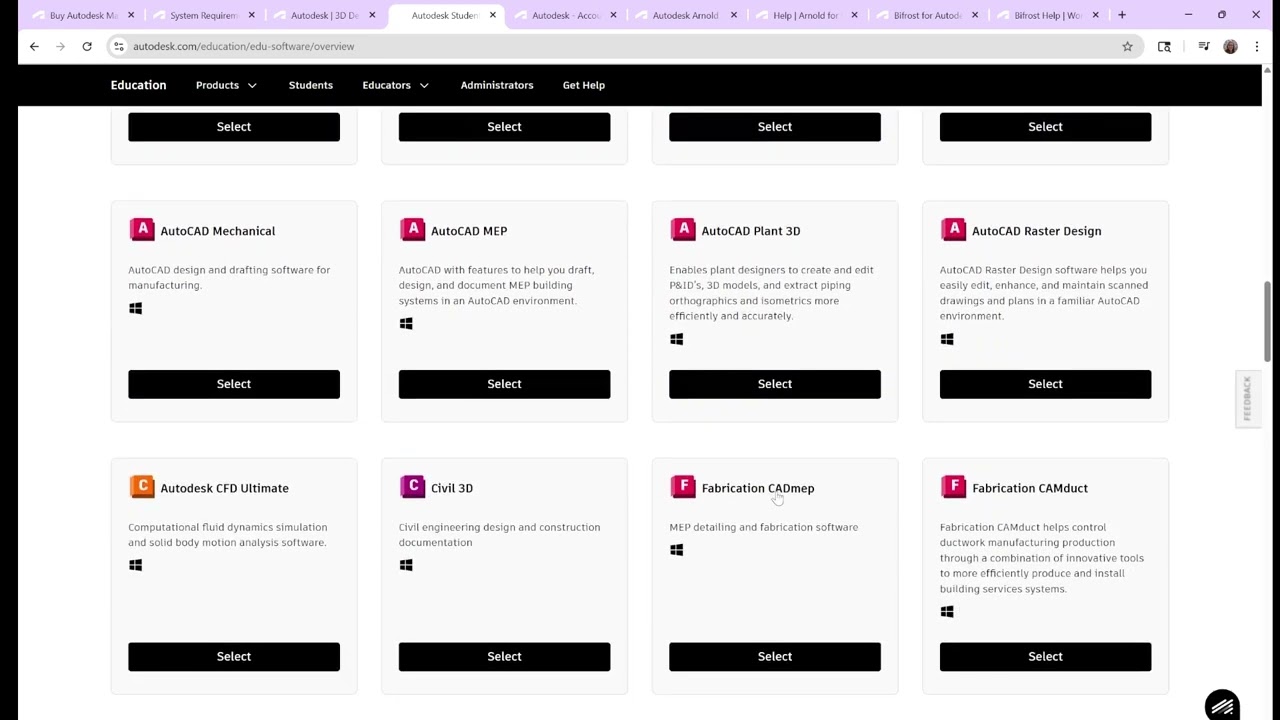Click the Windows logo under AutoCAD Raster Design
This screenshot has width=1280, height=720.
pyautogui.click(x=947, y=339)
